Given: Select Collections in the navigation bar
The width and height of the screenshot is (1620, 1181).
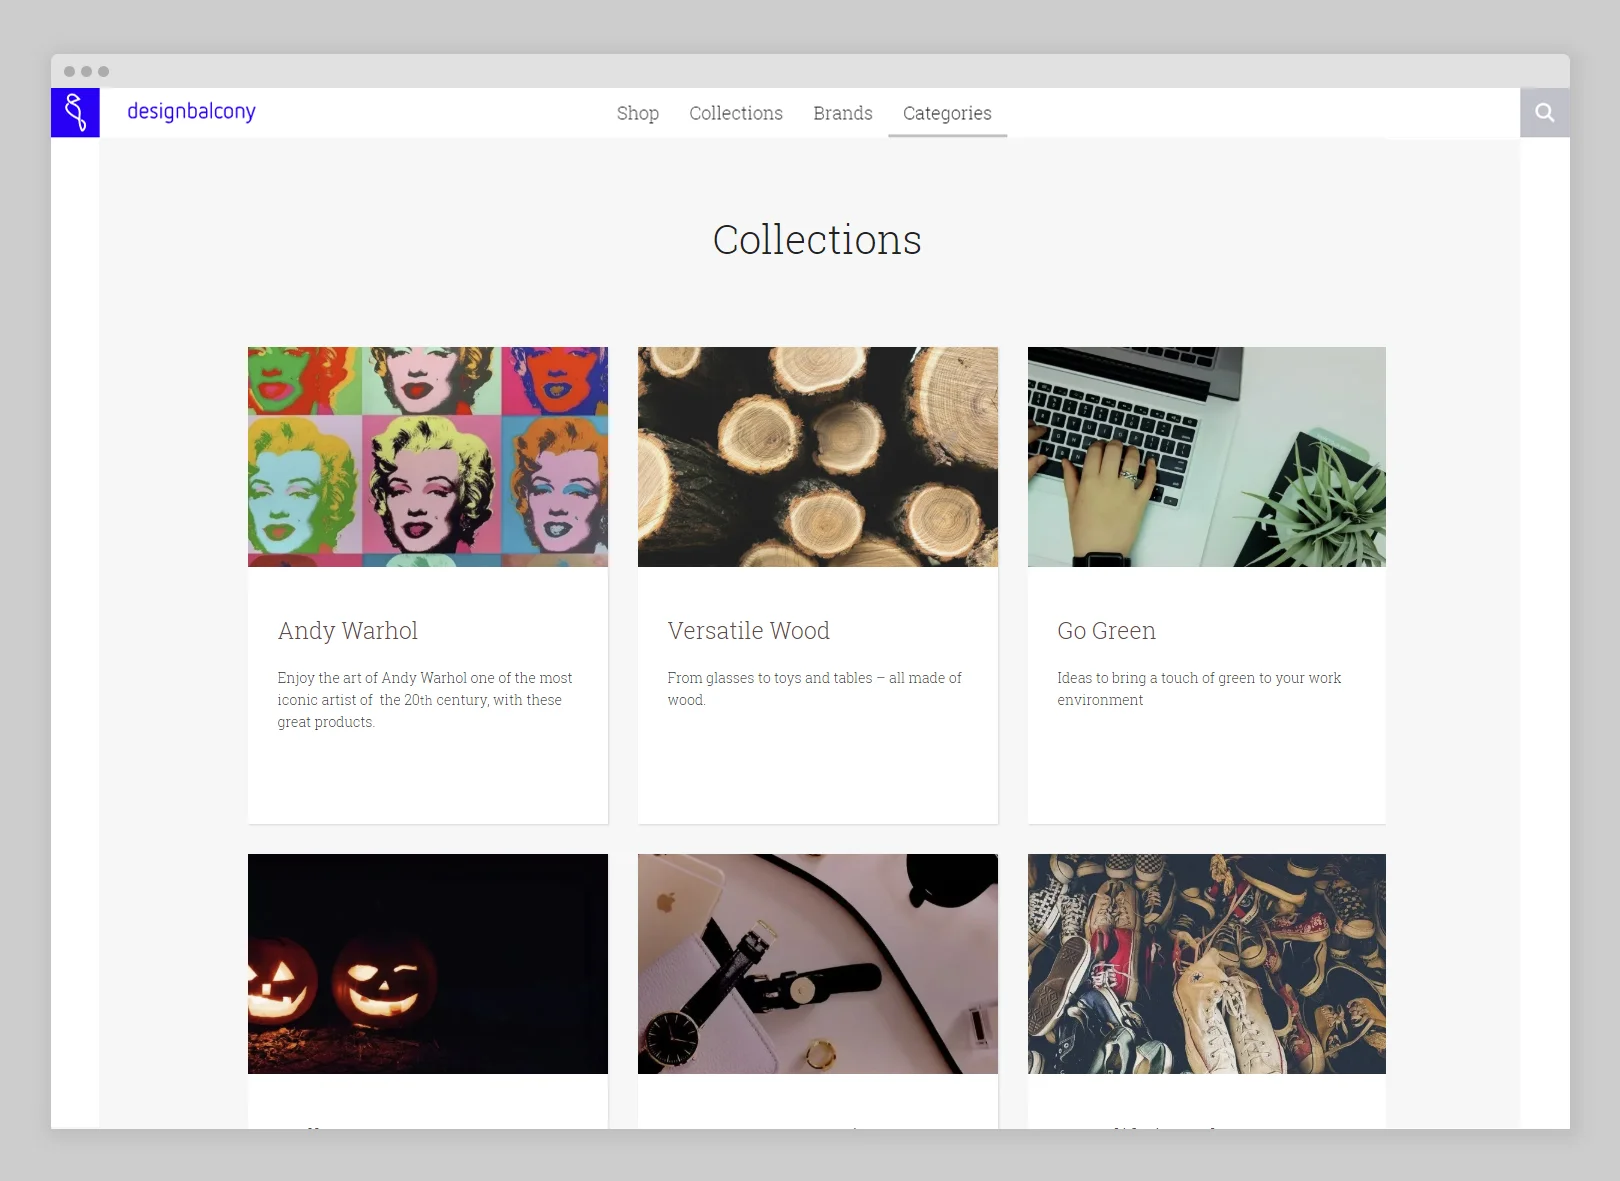Looking at the screenshot, I should click(x=736, y=113).
